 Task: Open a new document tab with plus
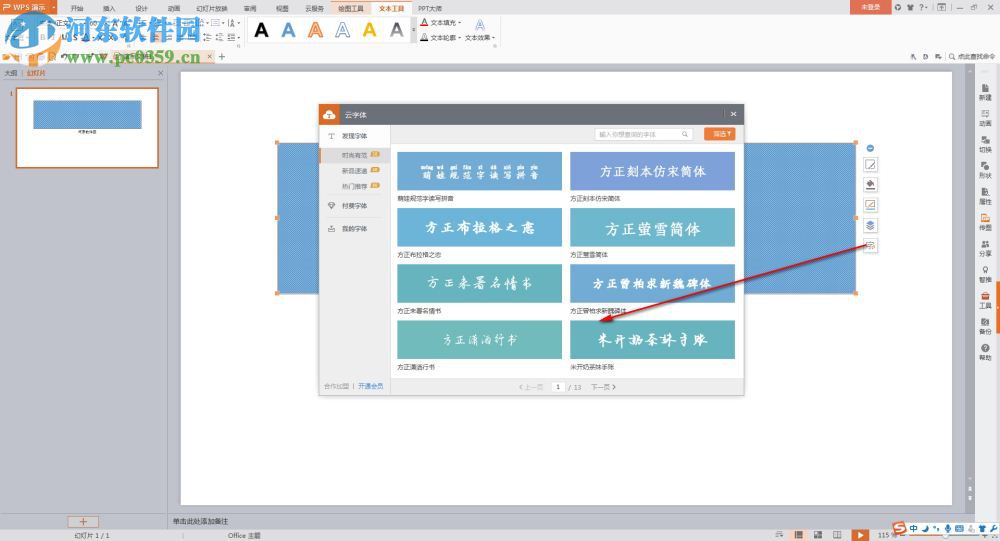click(222, 57)
